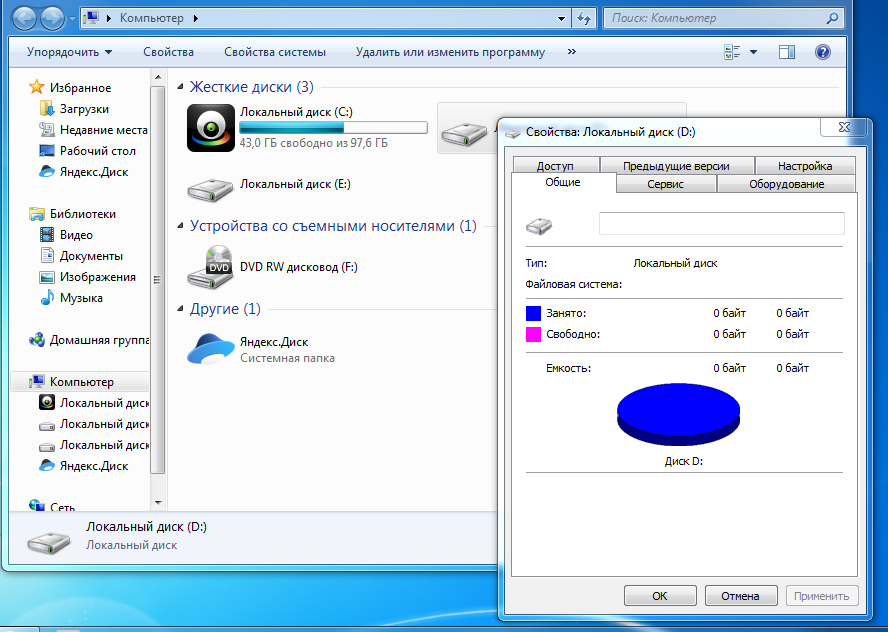Image resolution: width=888 pixels, height=632 pixels.
Task: Switch to the Сервис tab
Action: click(665, 184)
